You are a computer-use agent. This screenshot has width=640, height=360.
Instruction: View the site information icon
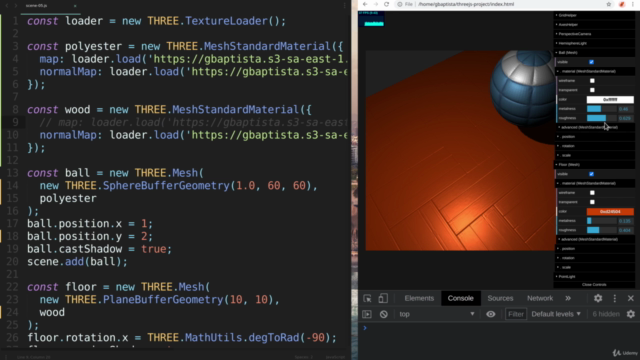400,4
